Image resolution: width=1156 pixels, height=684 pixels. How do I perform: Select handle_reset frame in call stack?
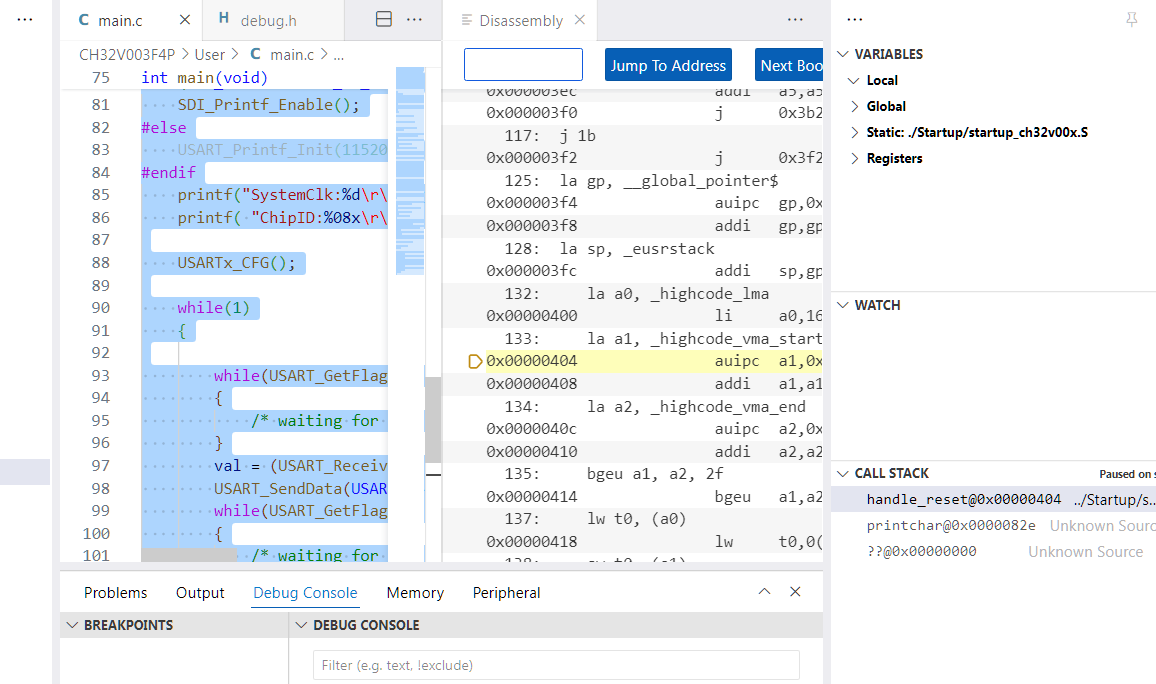(x=963, y=499)
